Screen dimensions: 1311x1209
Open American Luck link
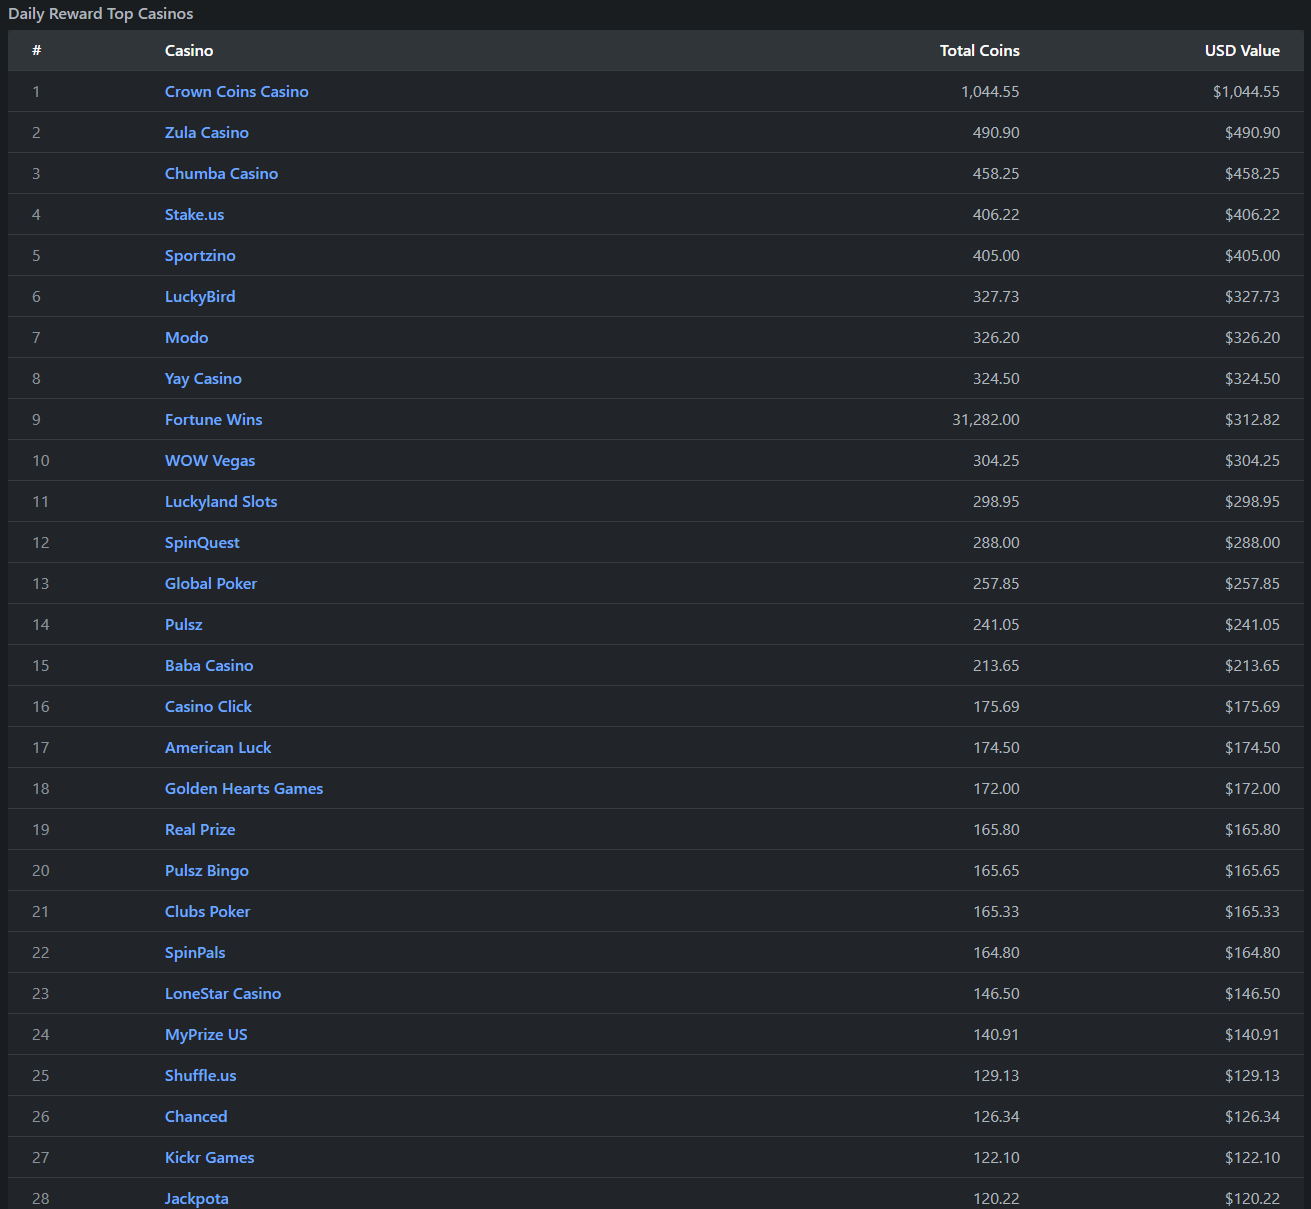coord(218,747)
